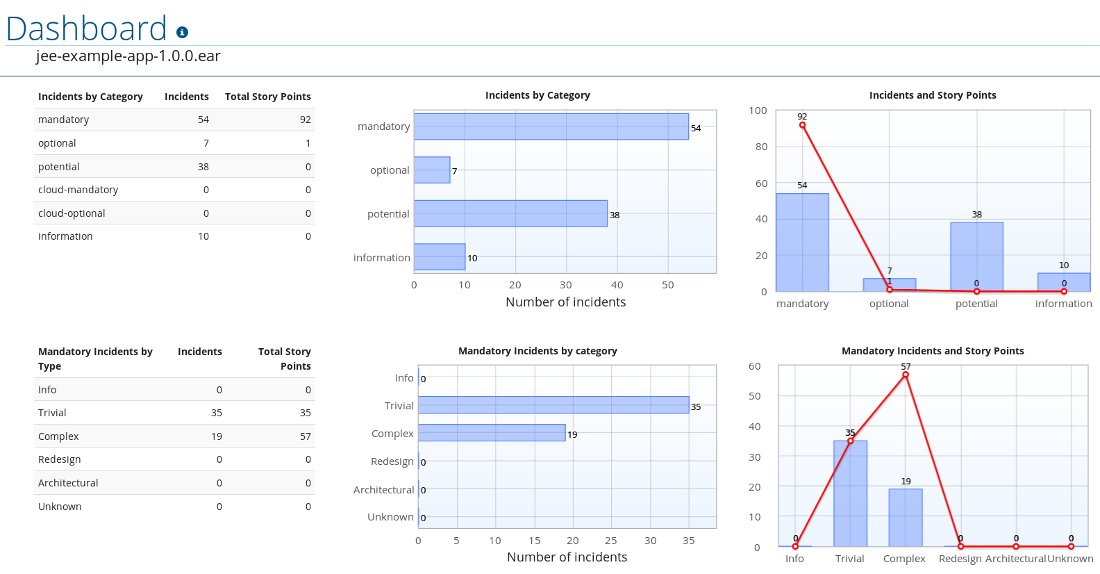Click the potential column showing 38
Screen dimensions: 1100x574
(977, 257)
